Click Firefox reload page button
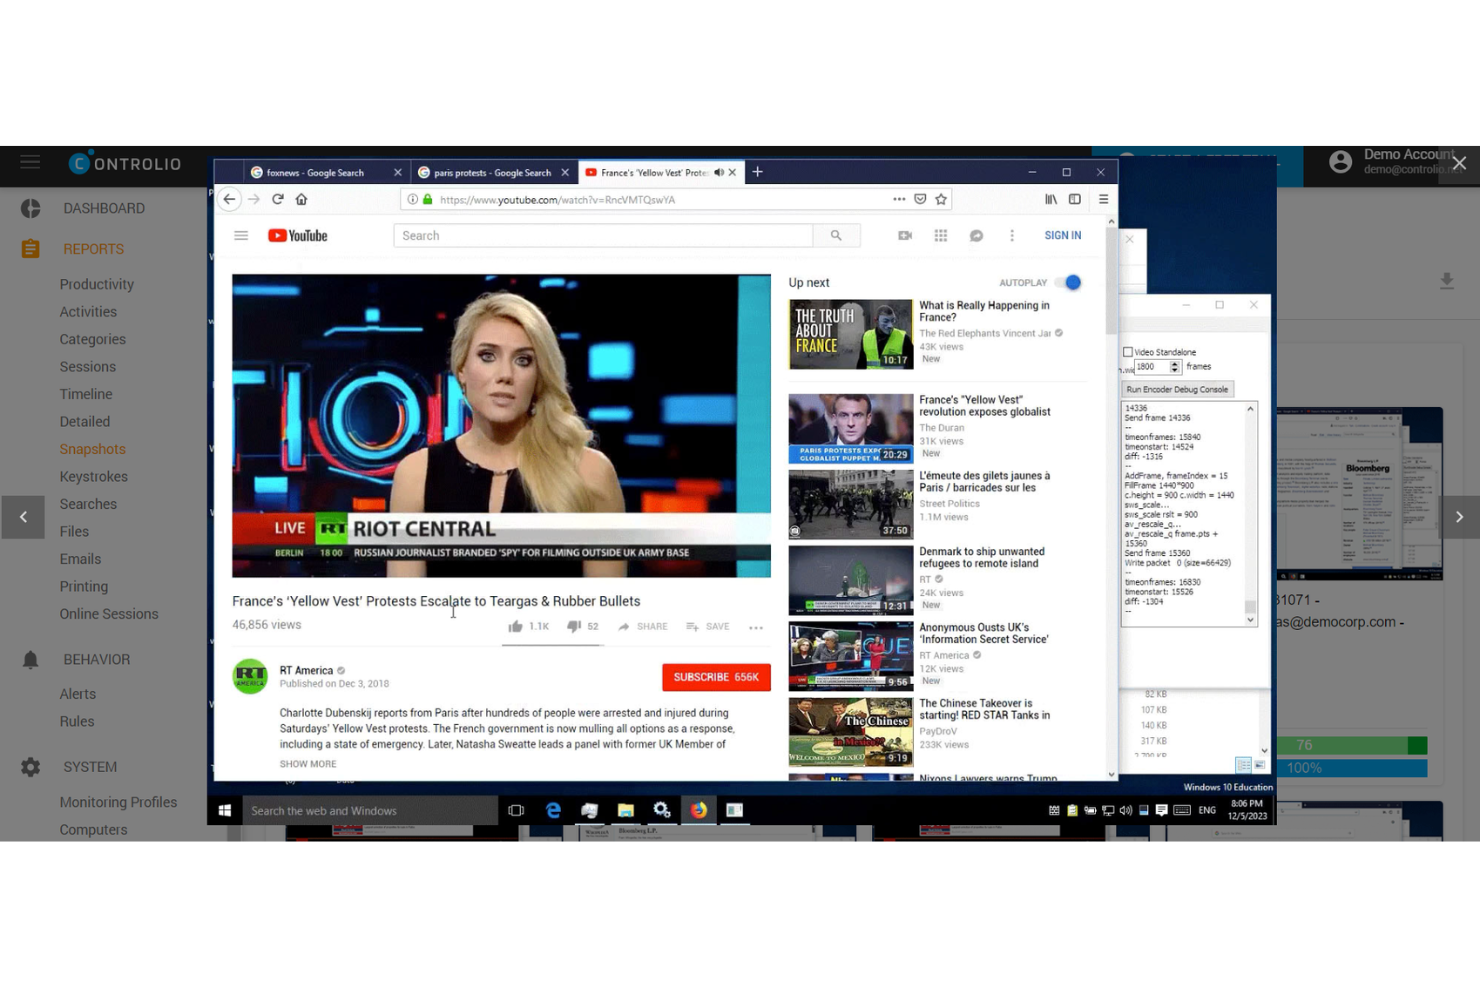1480x987 pixels. coord(278,199)
